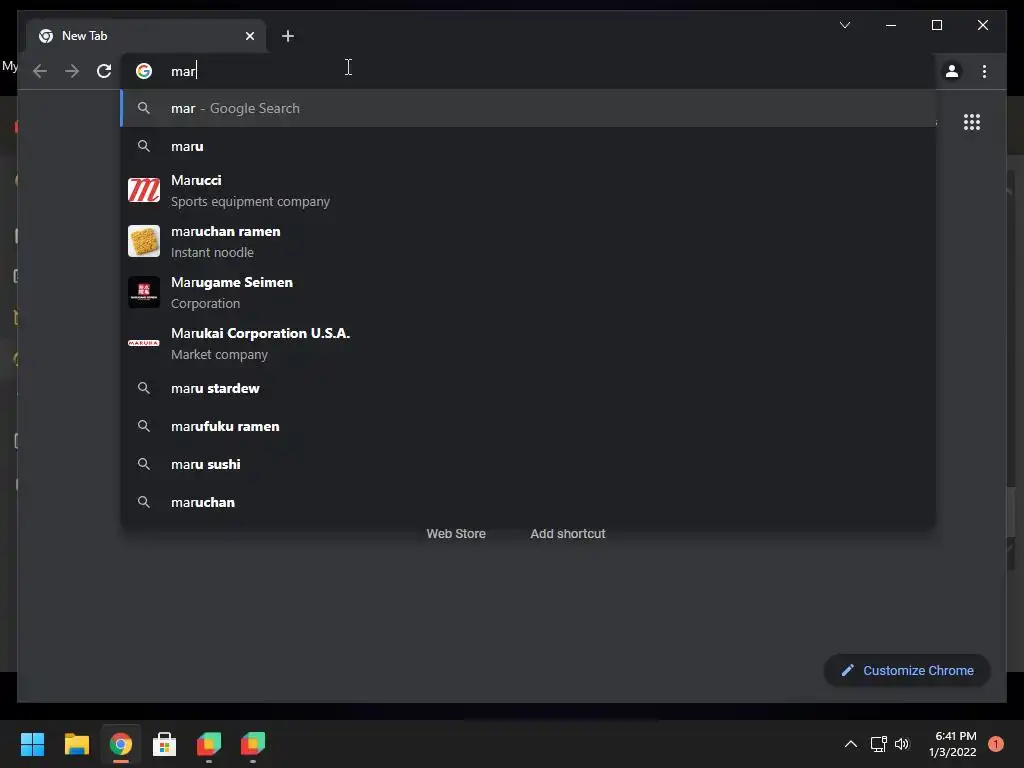Image resolution: width=1024 pixels, height=768 pixels.
Task: Click the Marukai logo thumbnail
Action: pyautogui.click(x=144, y=343)
